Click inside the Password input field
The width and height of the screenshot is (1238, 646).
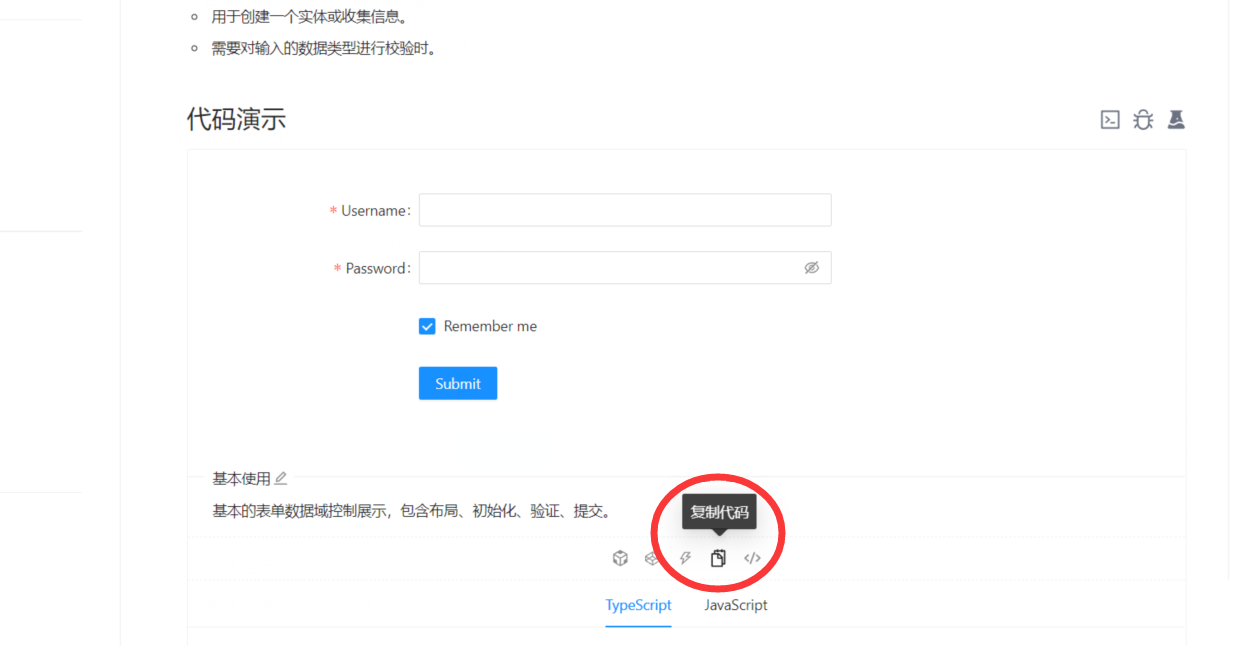point(610,267)
